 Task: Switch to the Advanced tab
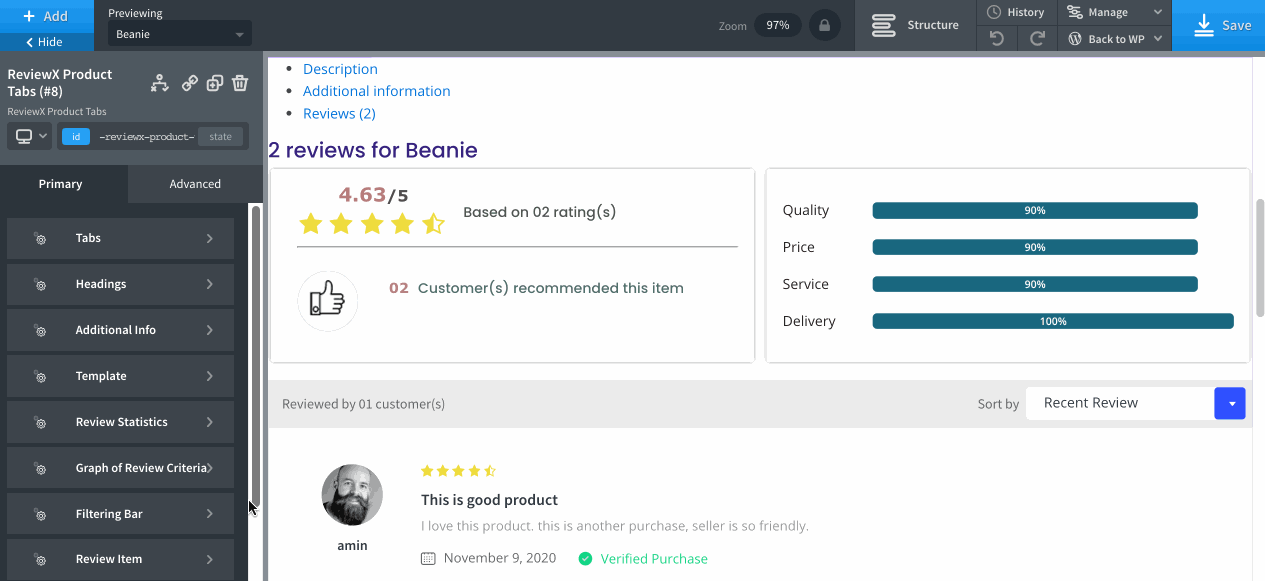[195, 184]
